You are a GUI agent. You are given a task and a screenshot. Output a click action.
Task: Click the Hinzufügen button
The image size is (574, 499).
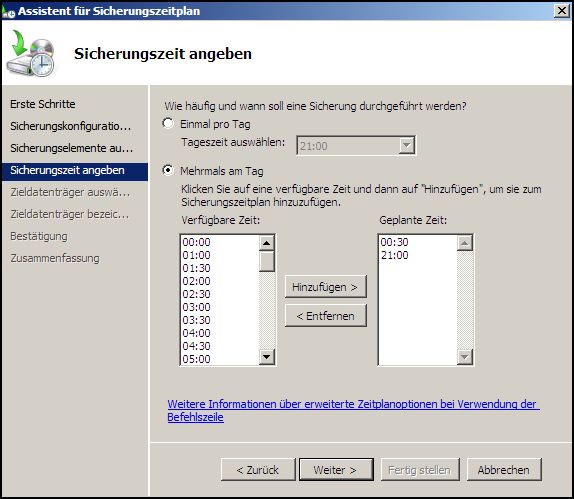point(325,287)
